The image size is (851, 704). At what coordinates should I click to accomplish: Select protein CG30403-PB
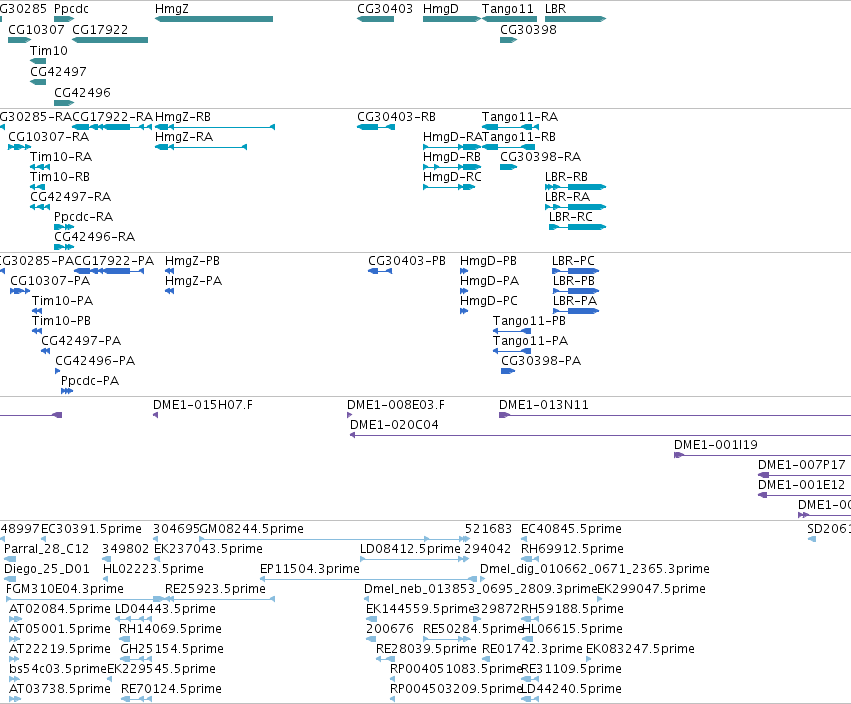point(380,271)
